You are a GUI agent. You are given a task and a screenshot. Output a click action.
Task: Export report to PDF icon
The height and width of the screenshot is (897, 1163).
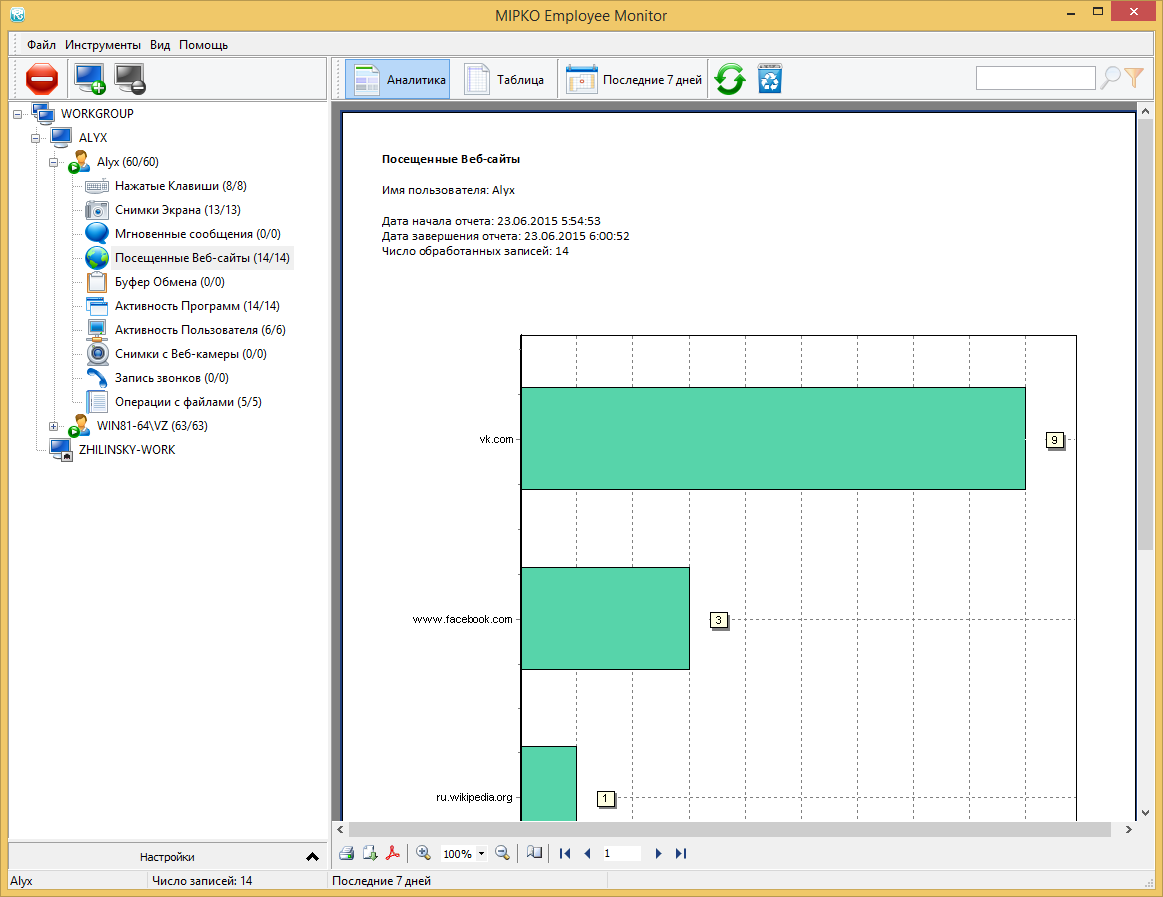tap(394, 853)
